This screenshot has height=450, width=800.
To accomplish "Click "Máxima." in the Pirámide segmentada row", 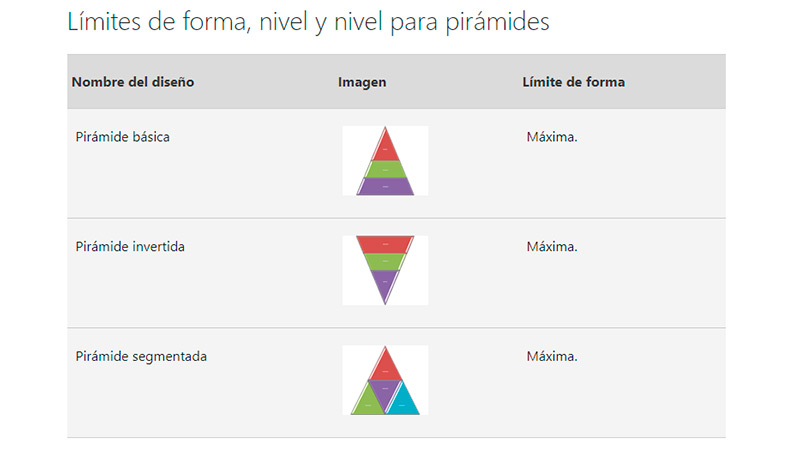I will (x=552, y=356).
